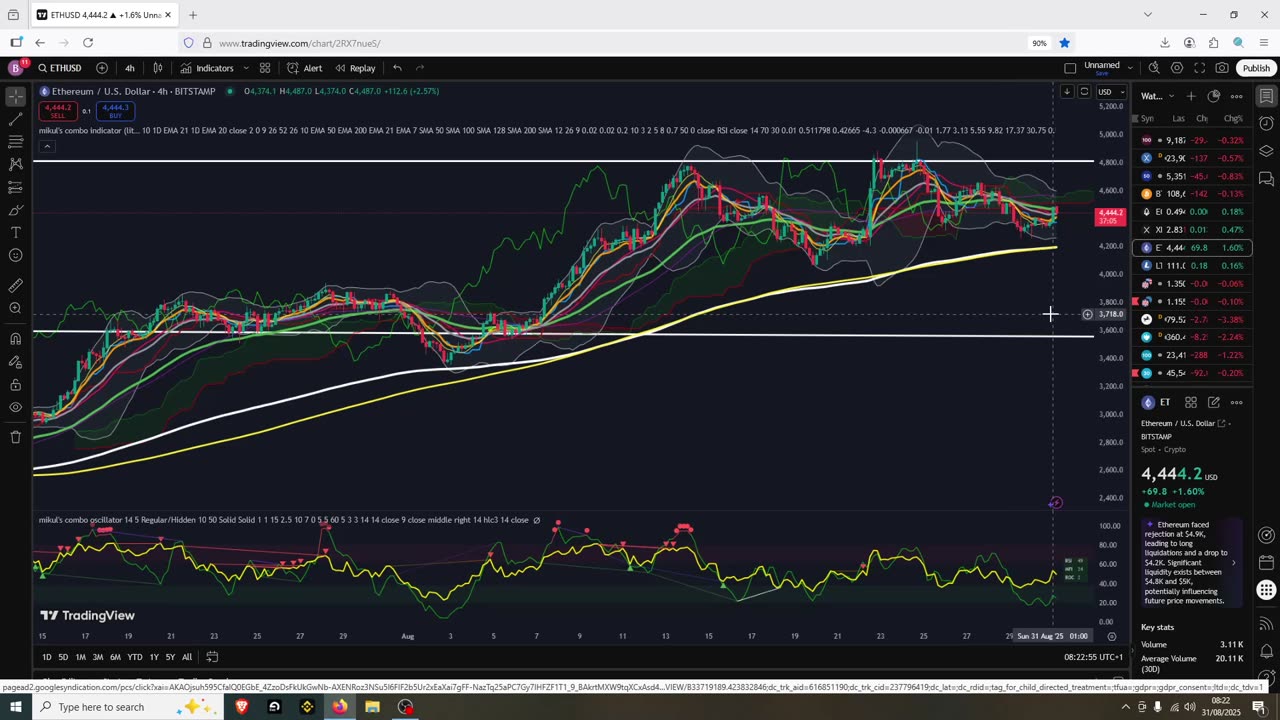Undo the last chart action
The width and height of the screenshot is (1280, 720).
[x=397, y=68]
